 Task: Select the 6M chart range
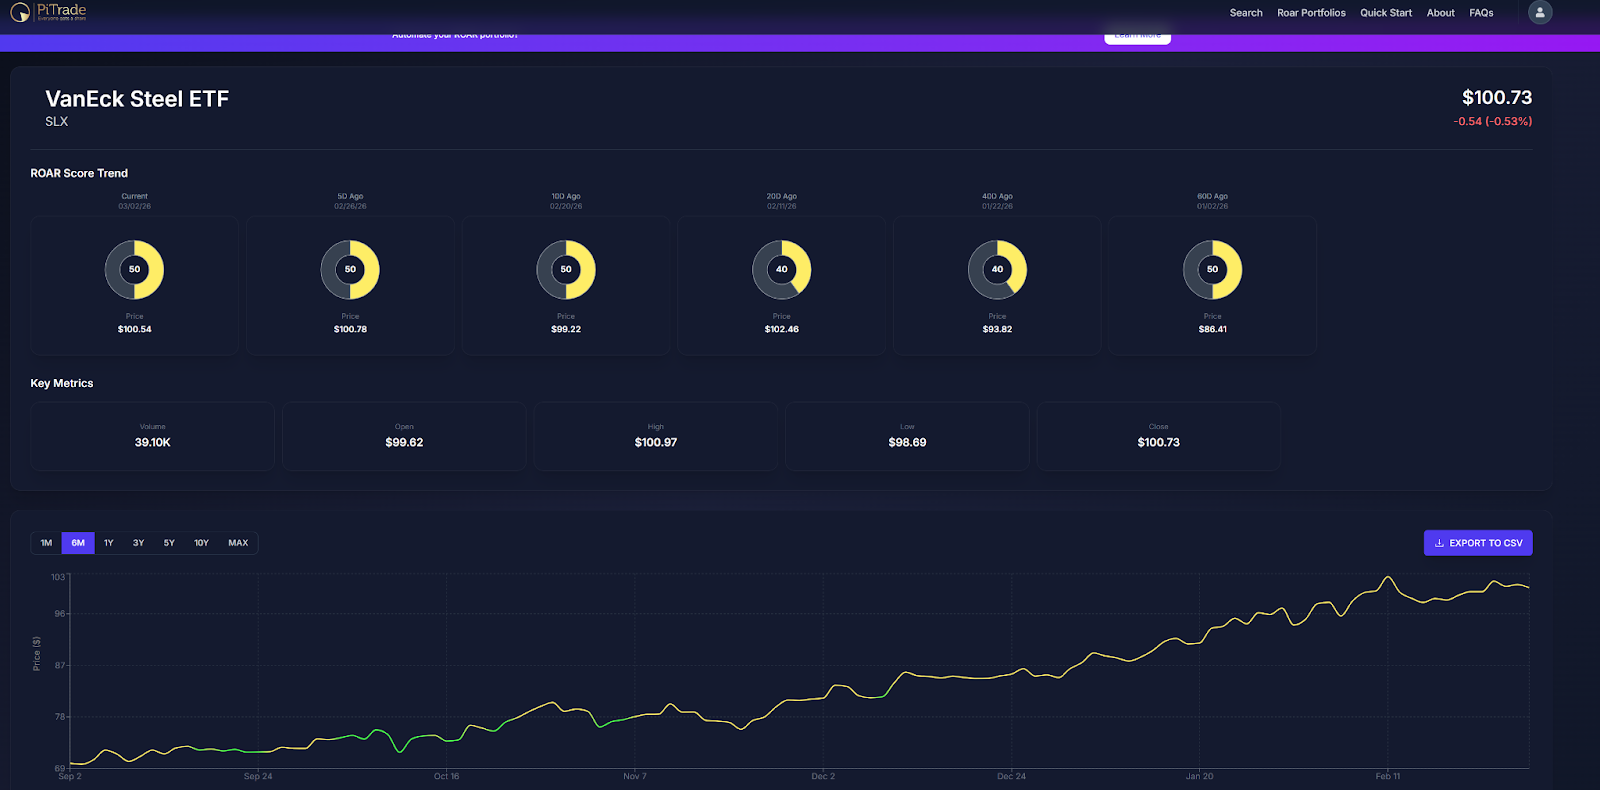coord(78,543)
